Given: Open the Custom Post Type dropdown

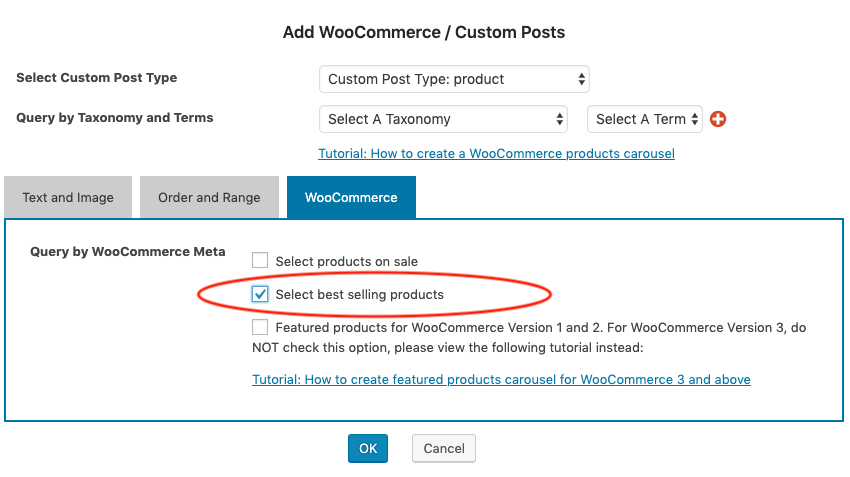Looking at the screenshot, I should point(454,79).
